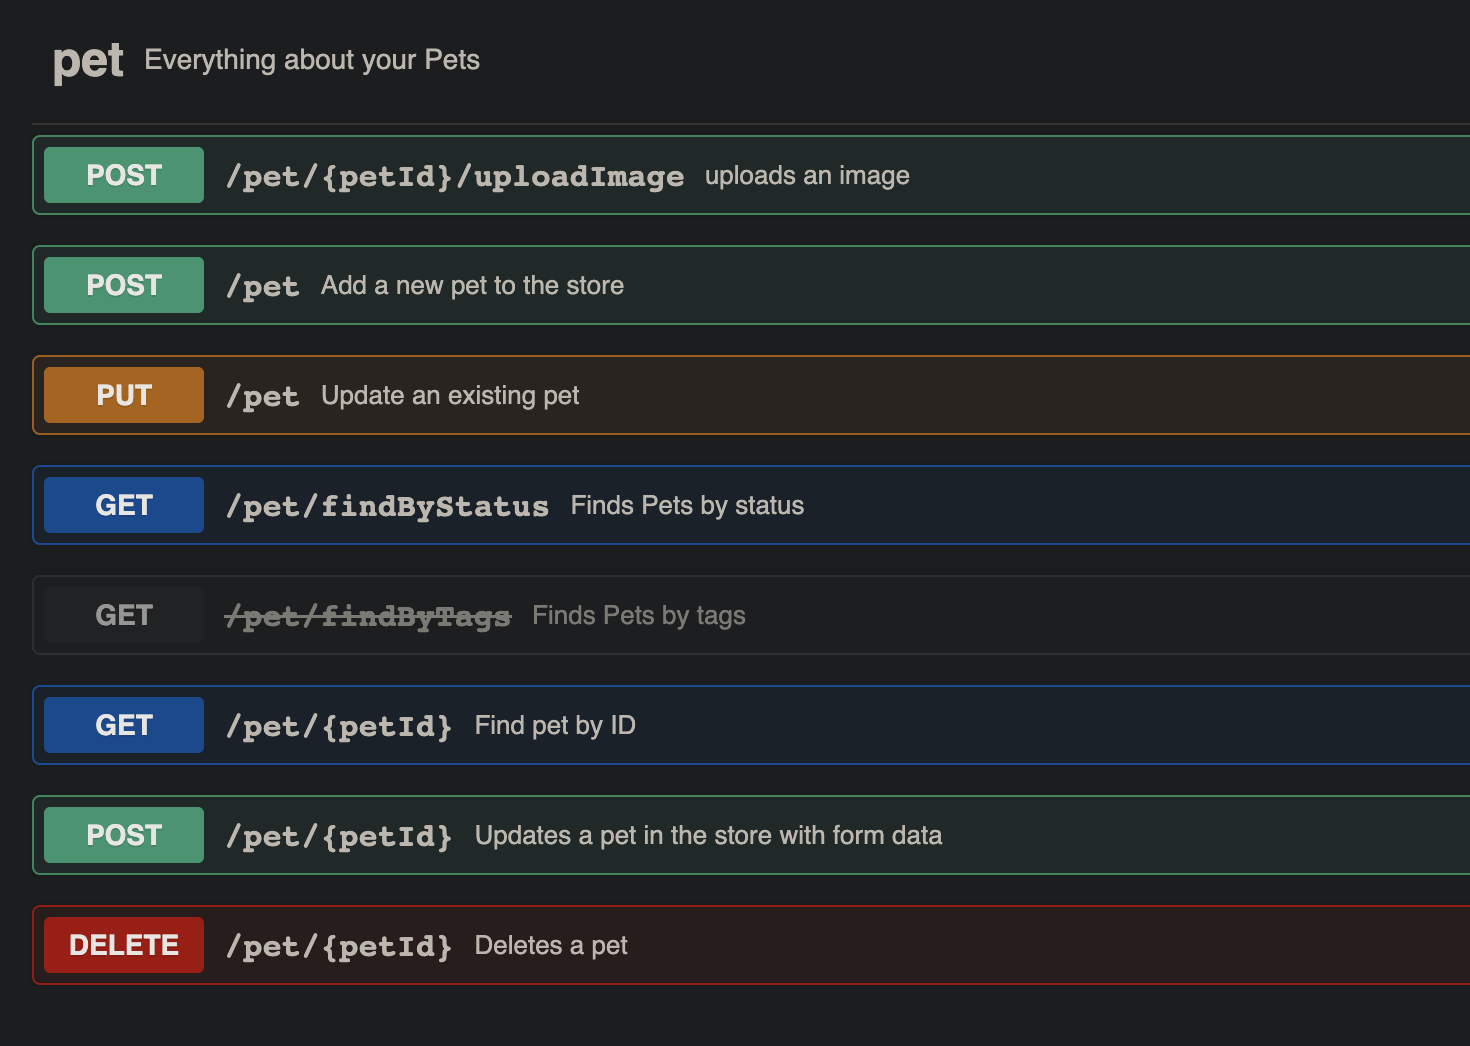Image resolution: width=1470 pixels, height=1046 pixels.
Task: Click the orange PUT method badge
Action: pos(124,395)
